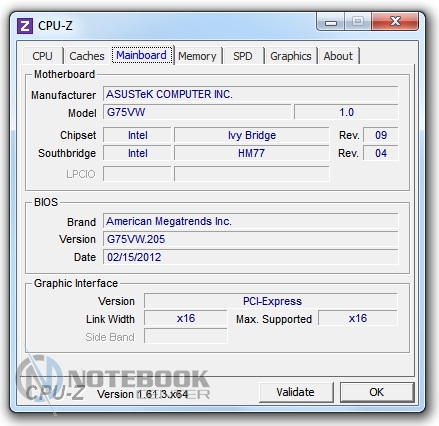Click the southbridge Rev. 04 value
The height and width of the screenshot is (426, 439).
tap(381, 153)
